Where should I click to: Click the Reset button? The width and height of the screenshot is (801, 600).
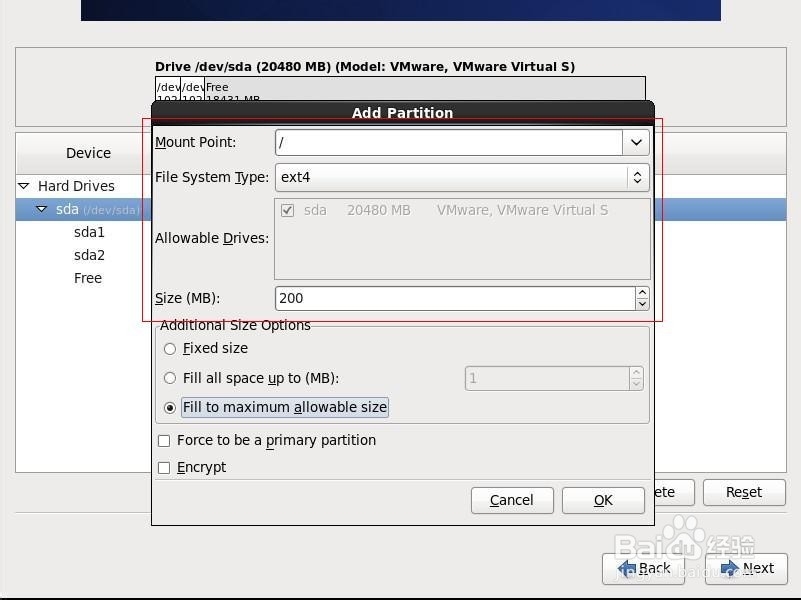tap(743, 492)
